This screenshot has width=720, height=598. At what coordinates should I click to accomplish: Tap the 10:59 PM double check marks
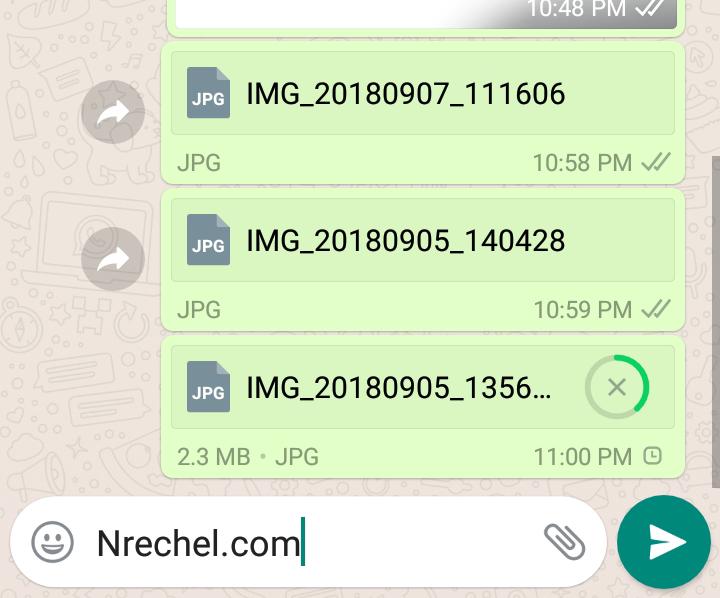click(656, 309)
